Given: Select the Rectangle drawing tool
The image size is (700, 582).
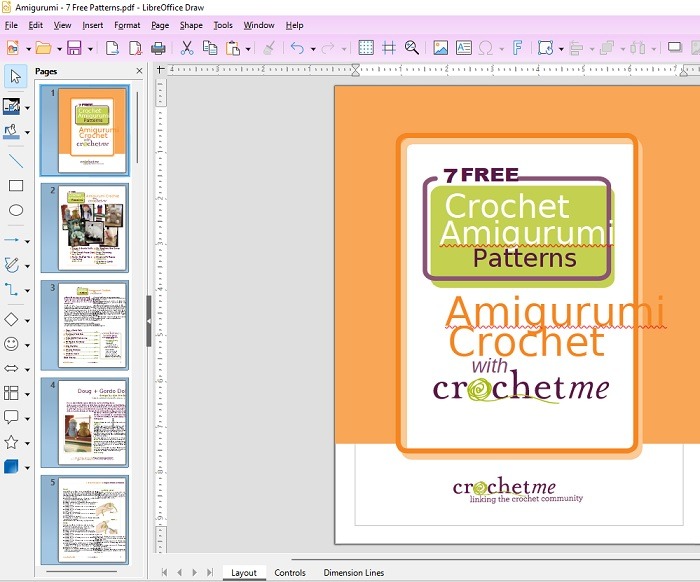Looking at the screenshot, I should click(16, 185).
